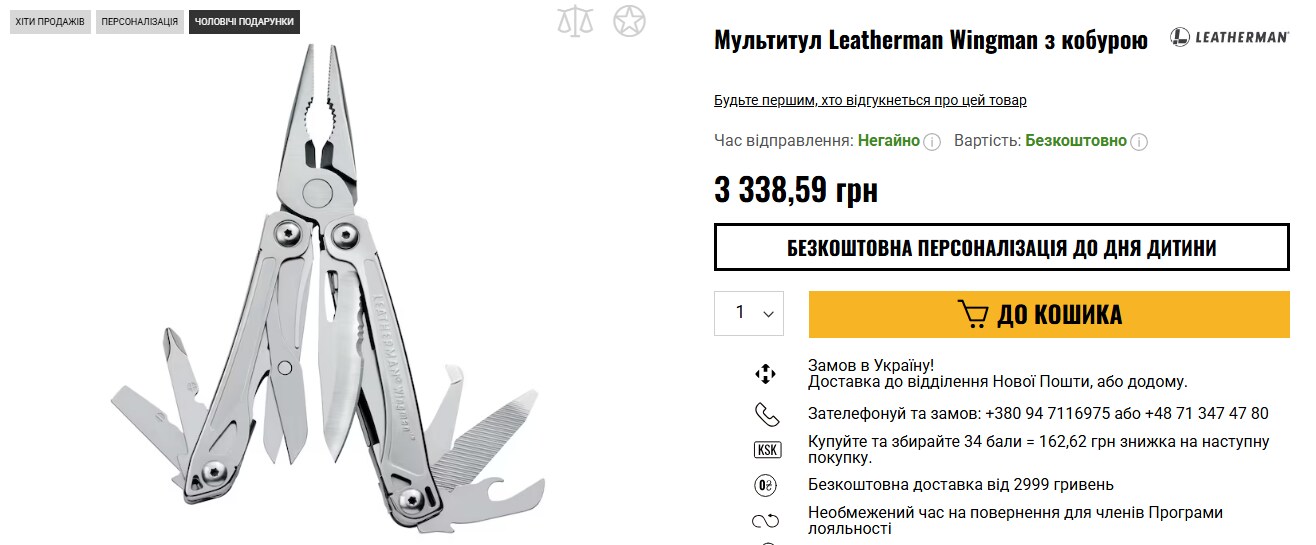Open info icon next to Безкоштовно
Image resolution: width=1316 pixels, height=545 pixels.
click(1139, 142)
